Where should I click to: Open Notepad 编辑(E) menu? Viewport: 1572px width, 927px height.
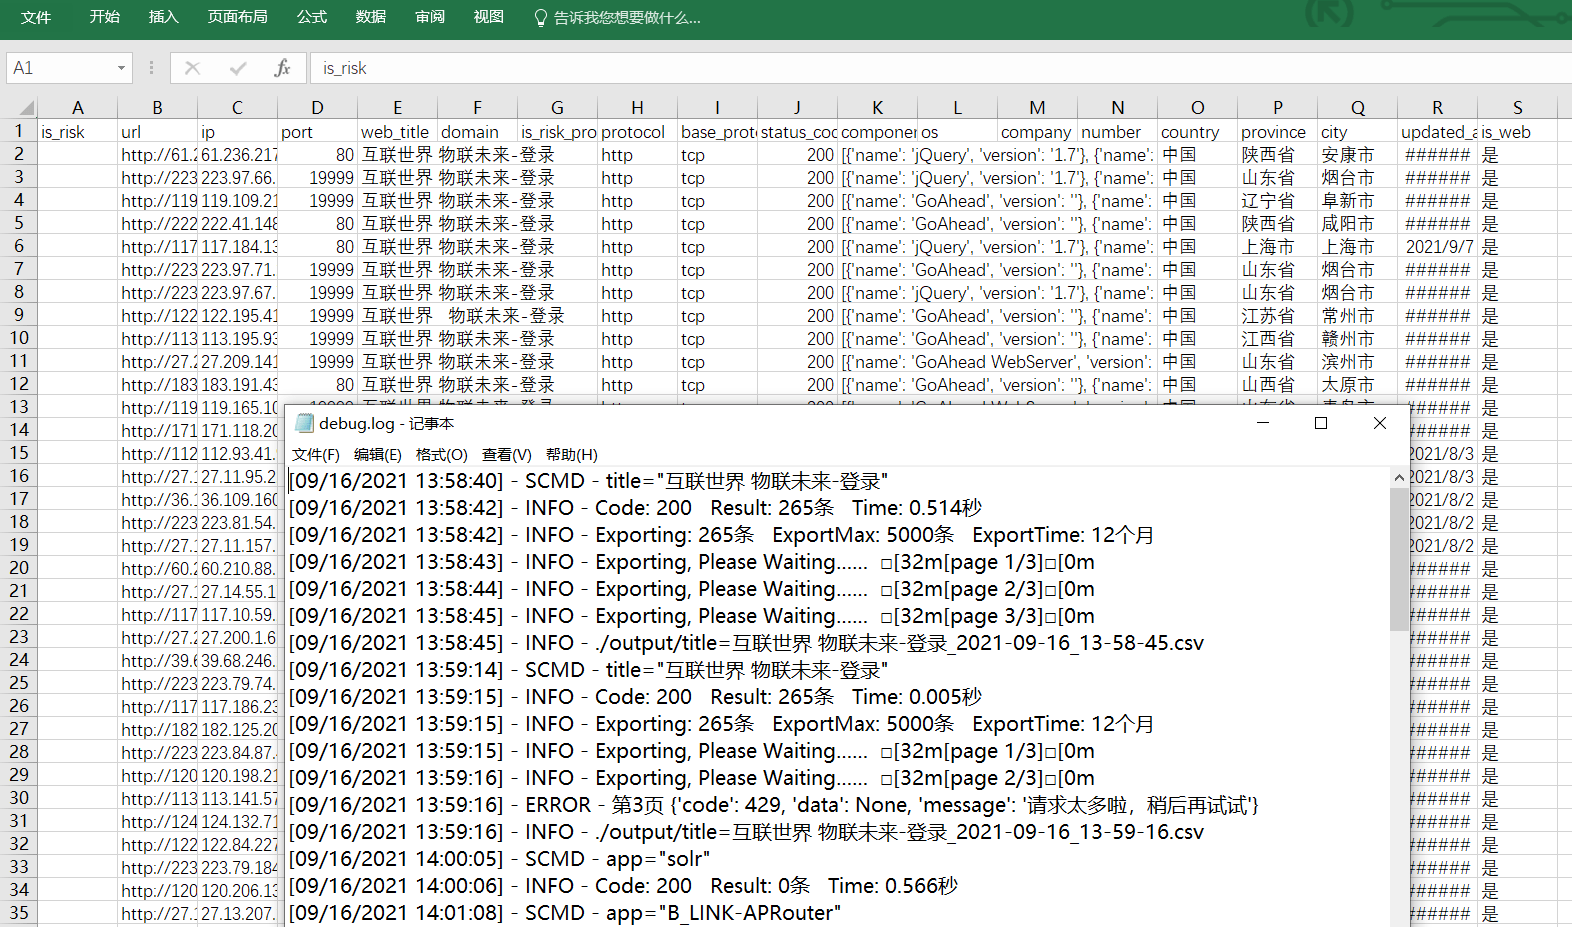378,455
